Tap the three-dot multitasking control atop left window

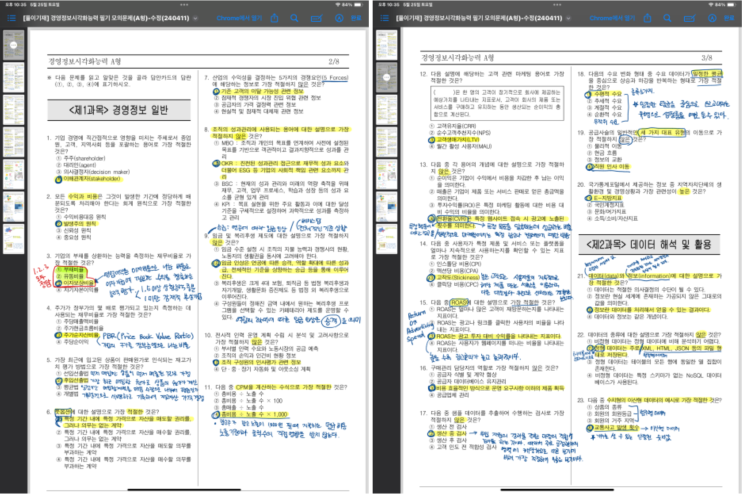(185, 4)
